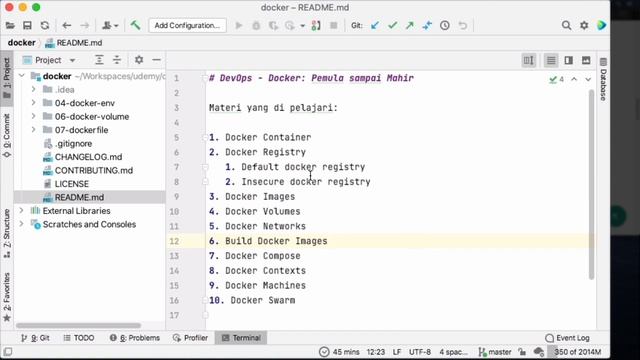Screen dimensions: 640x360
Task: Open file with the folder toolbar icon
Action: (x=10, y=25)
